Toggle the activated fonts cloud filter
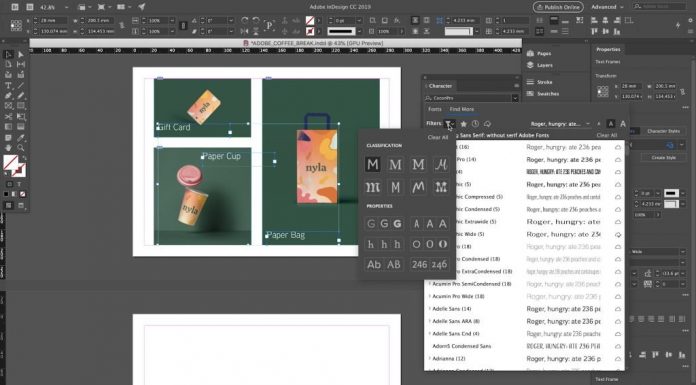This screenshot has height=385, width=696. 487,124
